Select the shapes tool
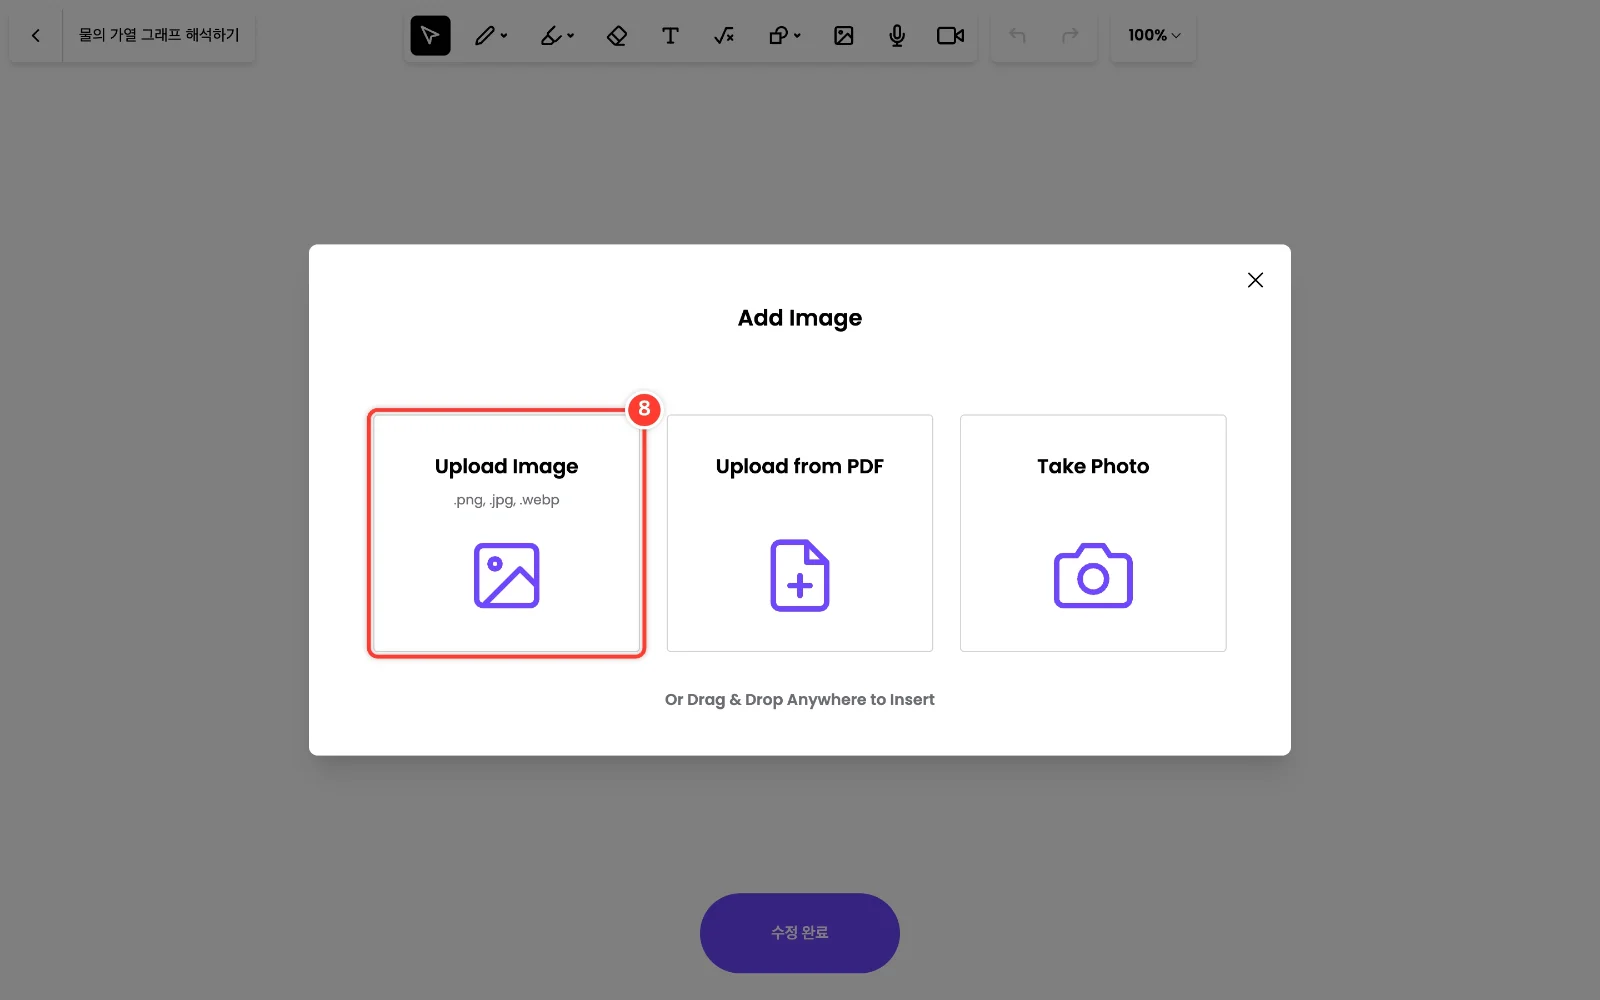1600x1000 pixels. click(778, 36)
